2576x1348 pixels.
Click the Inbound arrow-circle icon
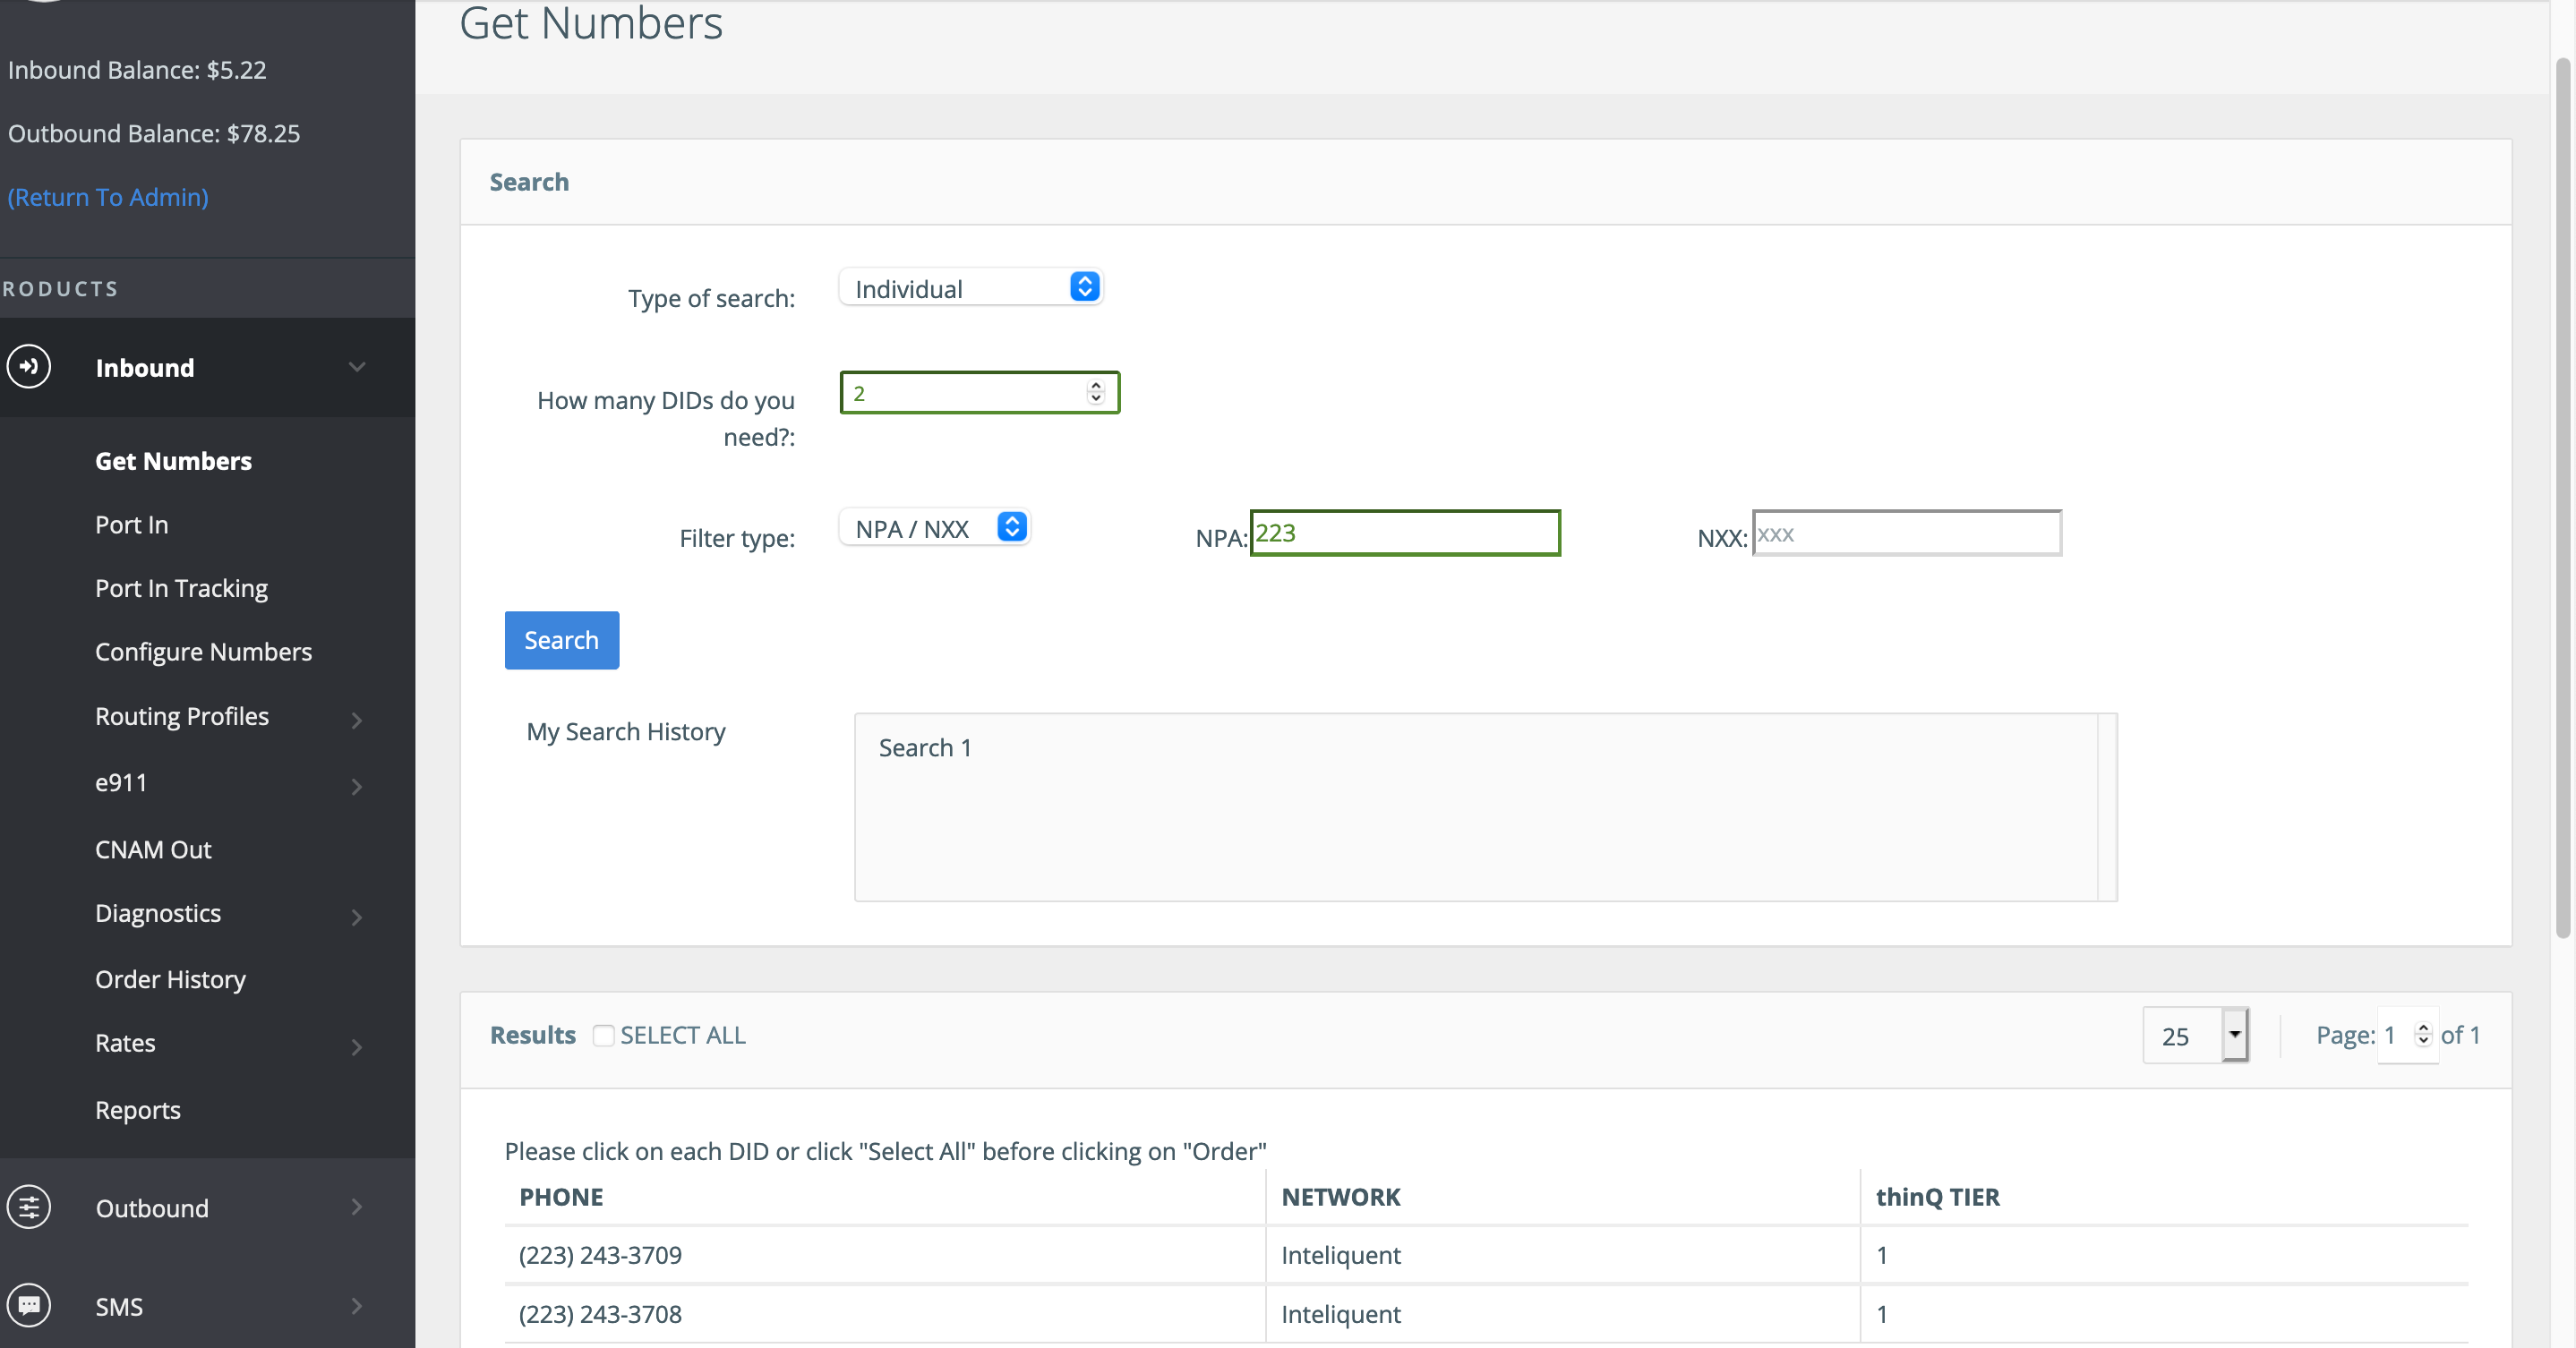point(29,366)
